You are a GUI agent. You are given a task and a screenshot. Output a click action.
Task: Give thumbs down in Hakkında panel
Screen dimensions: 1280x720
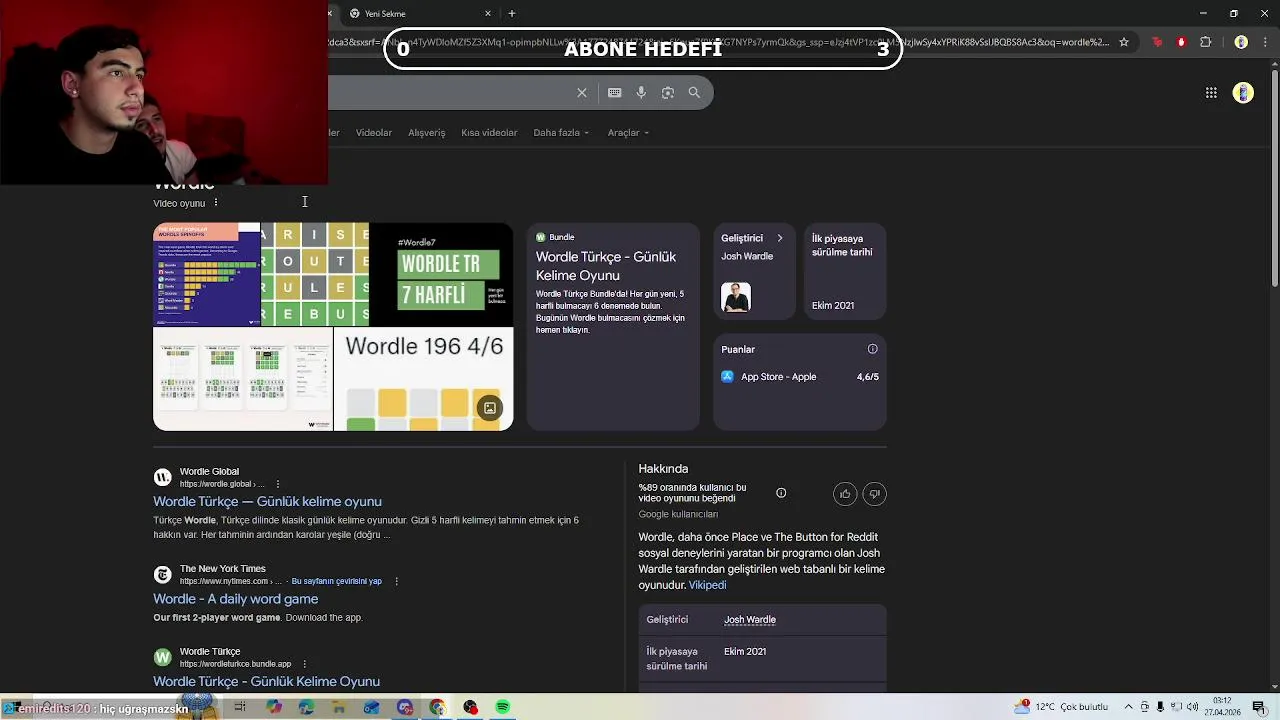coord(874,493)
